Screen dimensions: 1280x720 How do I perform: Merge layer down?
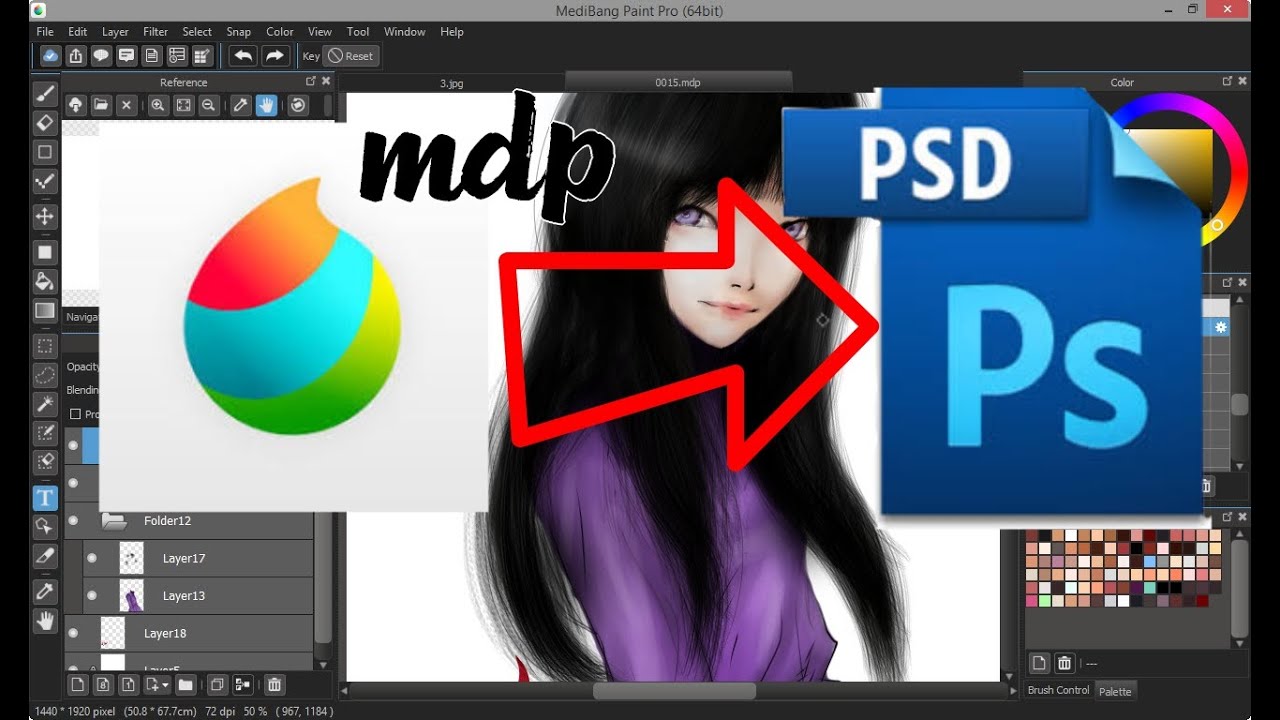click(x=242, y=685)
